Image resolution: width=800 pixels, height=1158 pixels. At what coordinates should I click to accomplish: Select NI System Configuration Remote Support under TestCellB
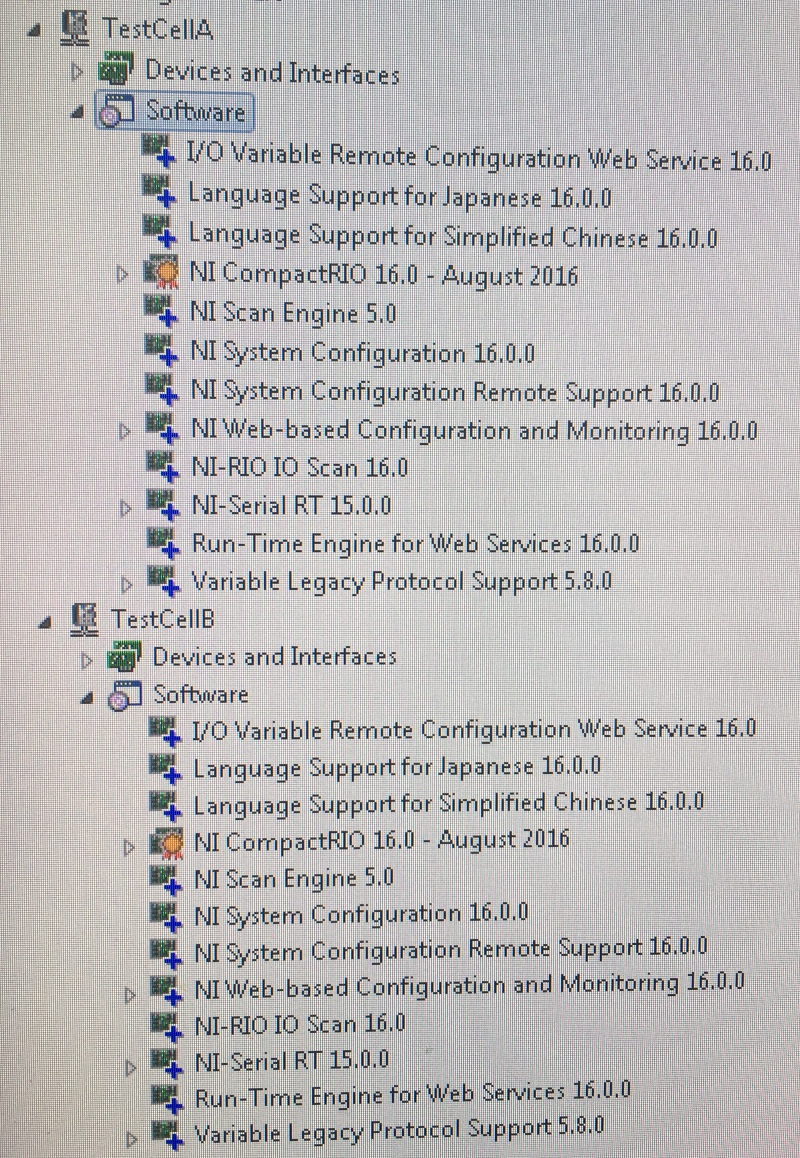pyautogui.click(x=451, y=951)
